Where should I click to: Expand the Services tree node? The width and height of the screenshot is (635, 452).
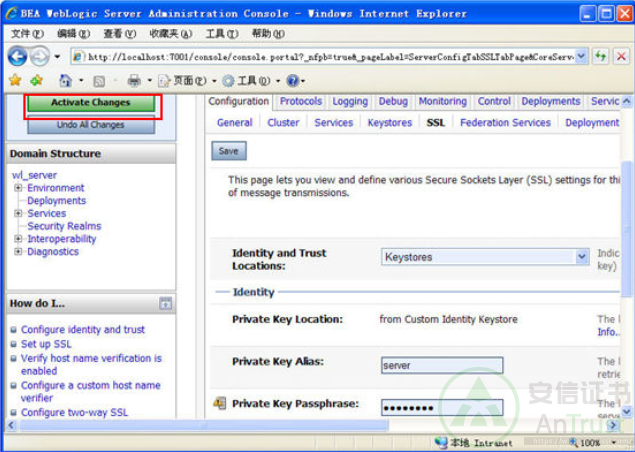(18, 214)
